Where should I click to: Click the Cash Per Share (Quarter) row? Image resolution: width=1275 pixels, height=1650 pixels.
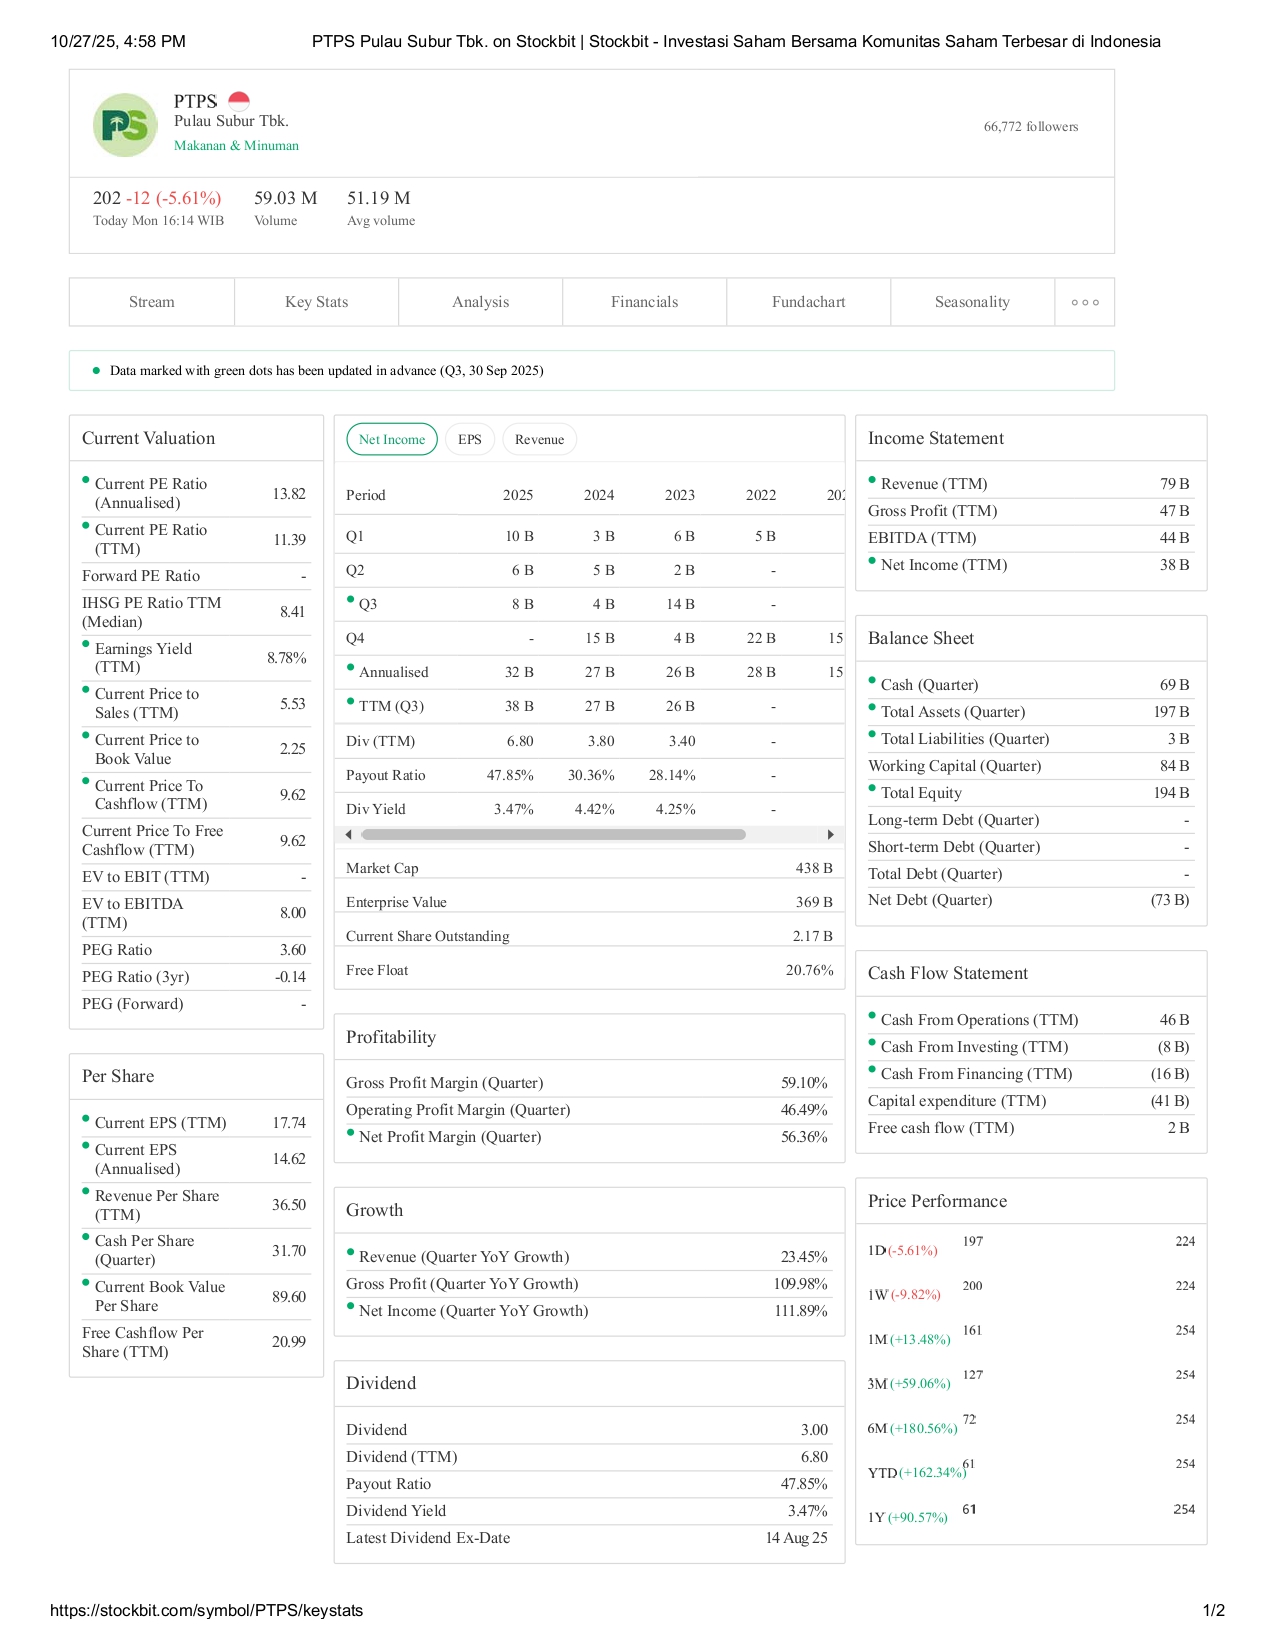(x=196, y=1250)
